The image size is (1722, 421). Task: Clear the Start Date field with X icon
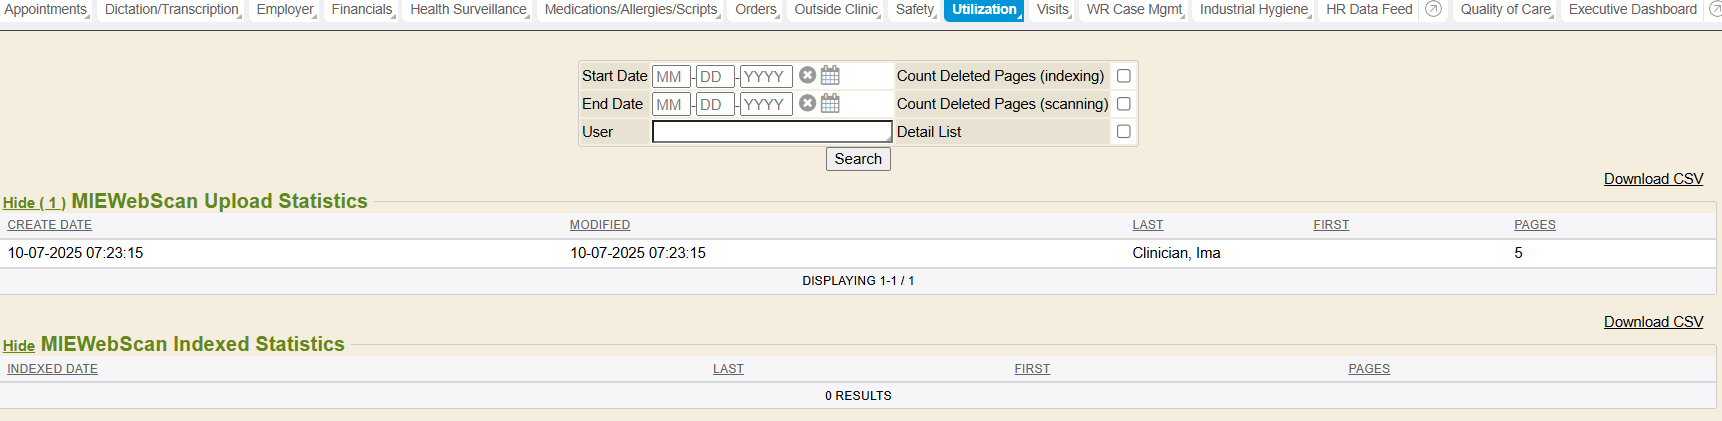(x=807, y=75)
